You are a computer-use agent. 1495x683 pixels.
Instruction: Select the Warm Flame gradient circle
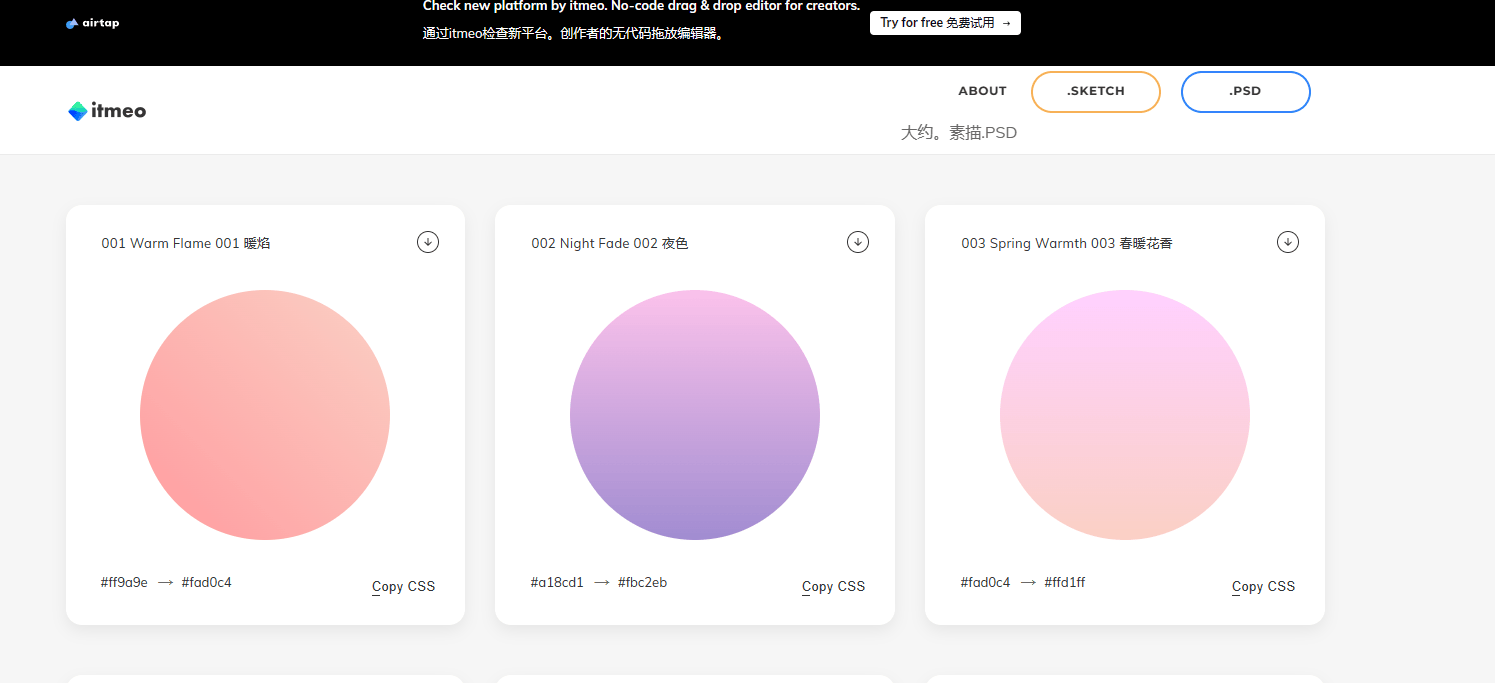tap(265, 415)
